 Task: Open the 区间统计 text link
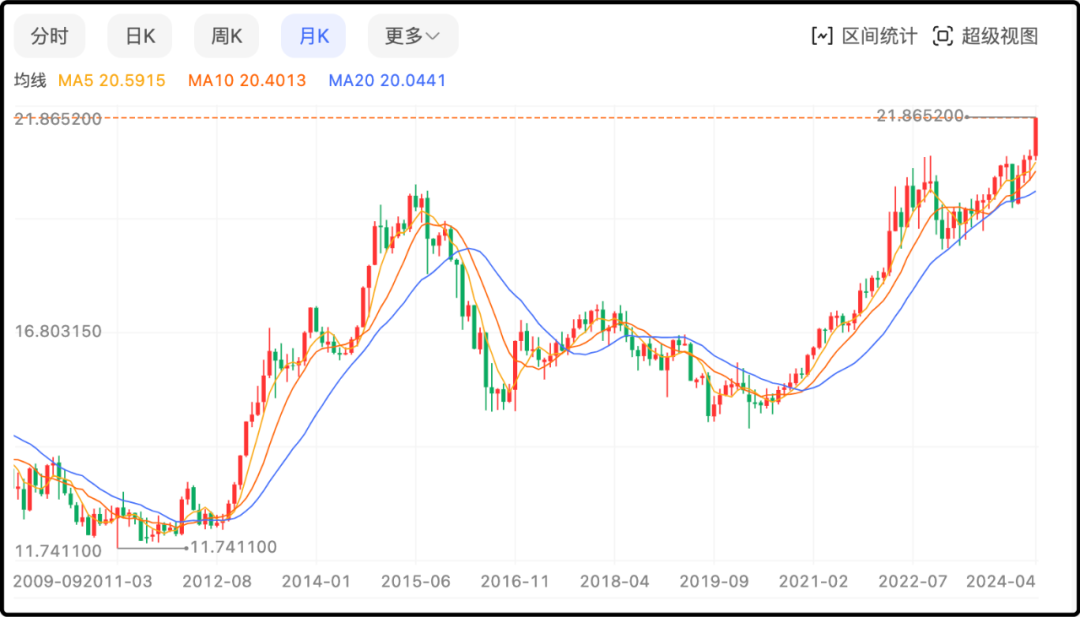[x=879, y=36]
